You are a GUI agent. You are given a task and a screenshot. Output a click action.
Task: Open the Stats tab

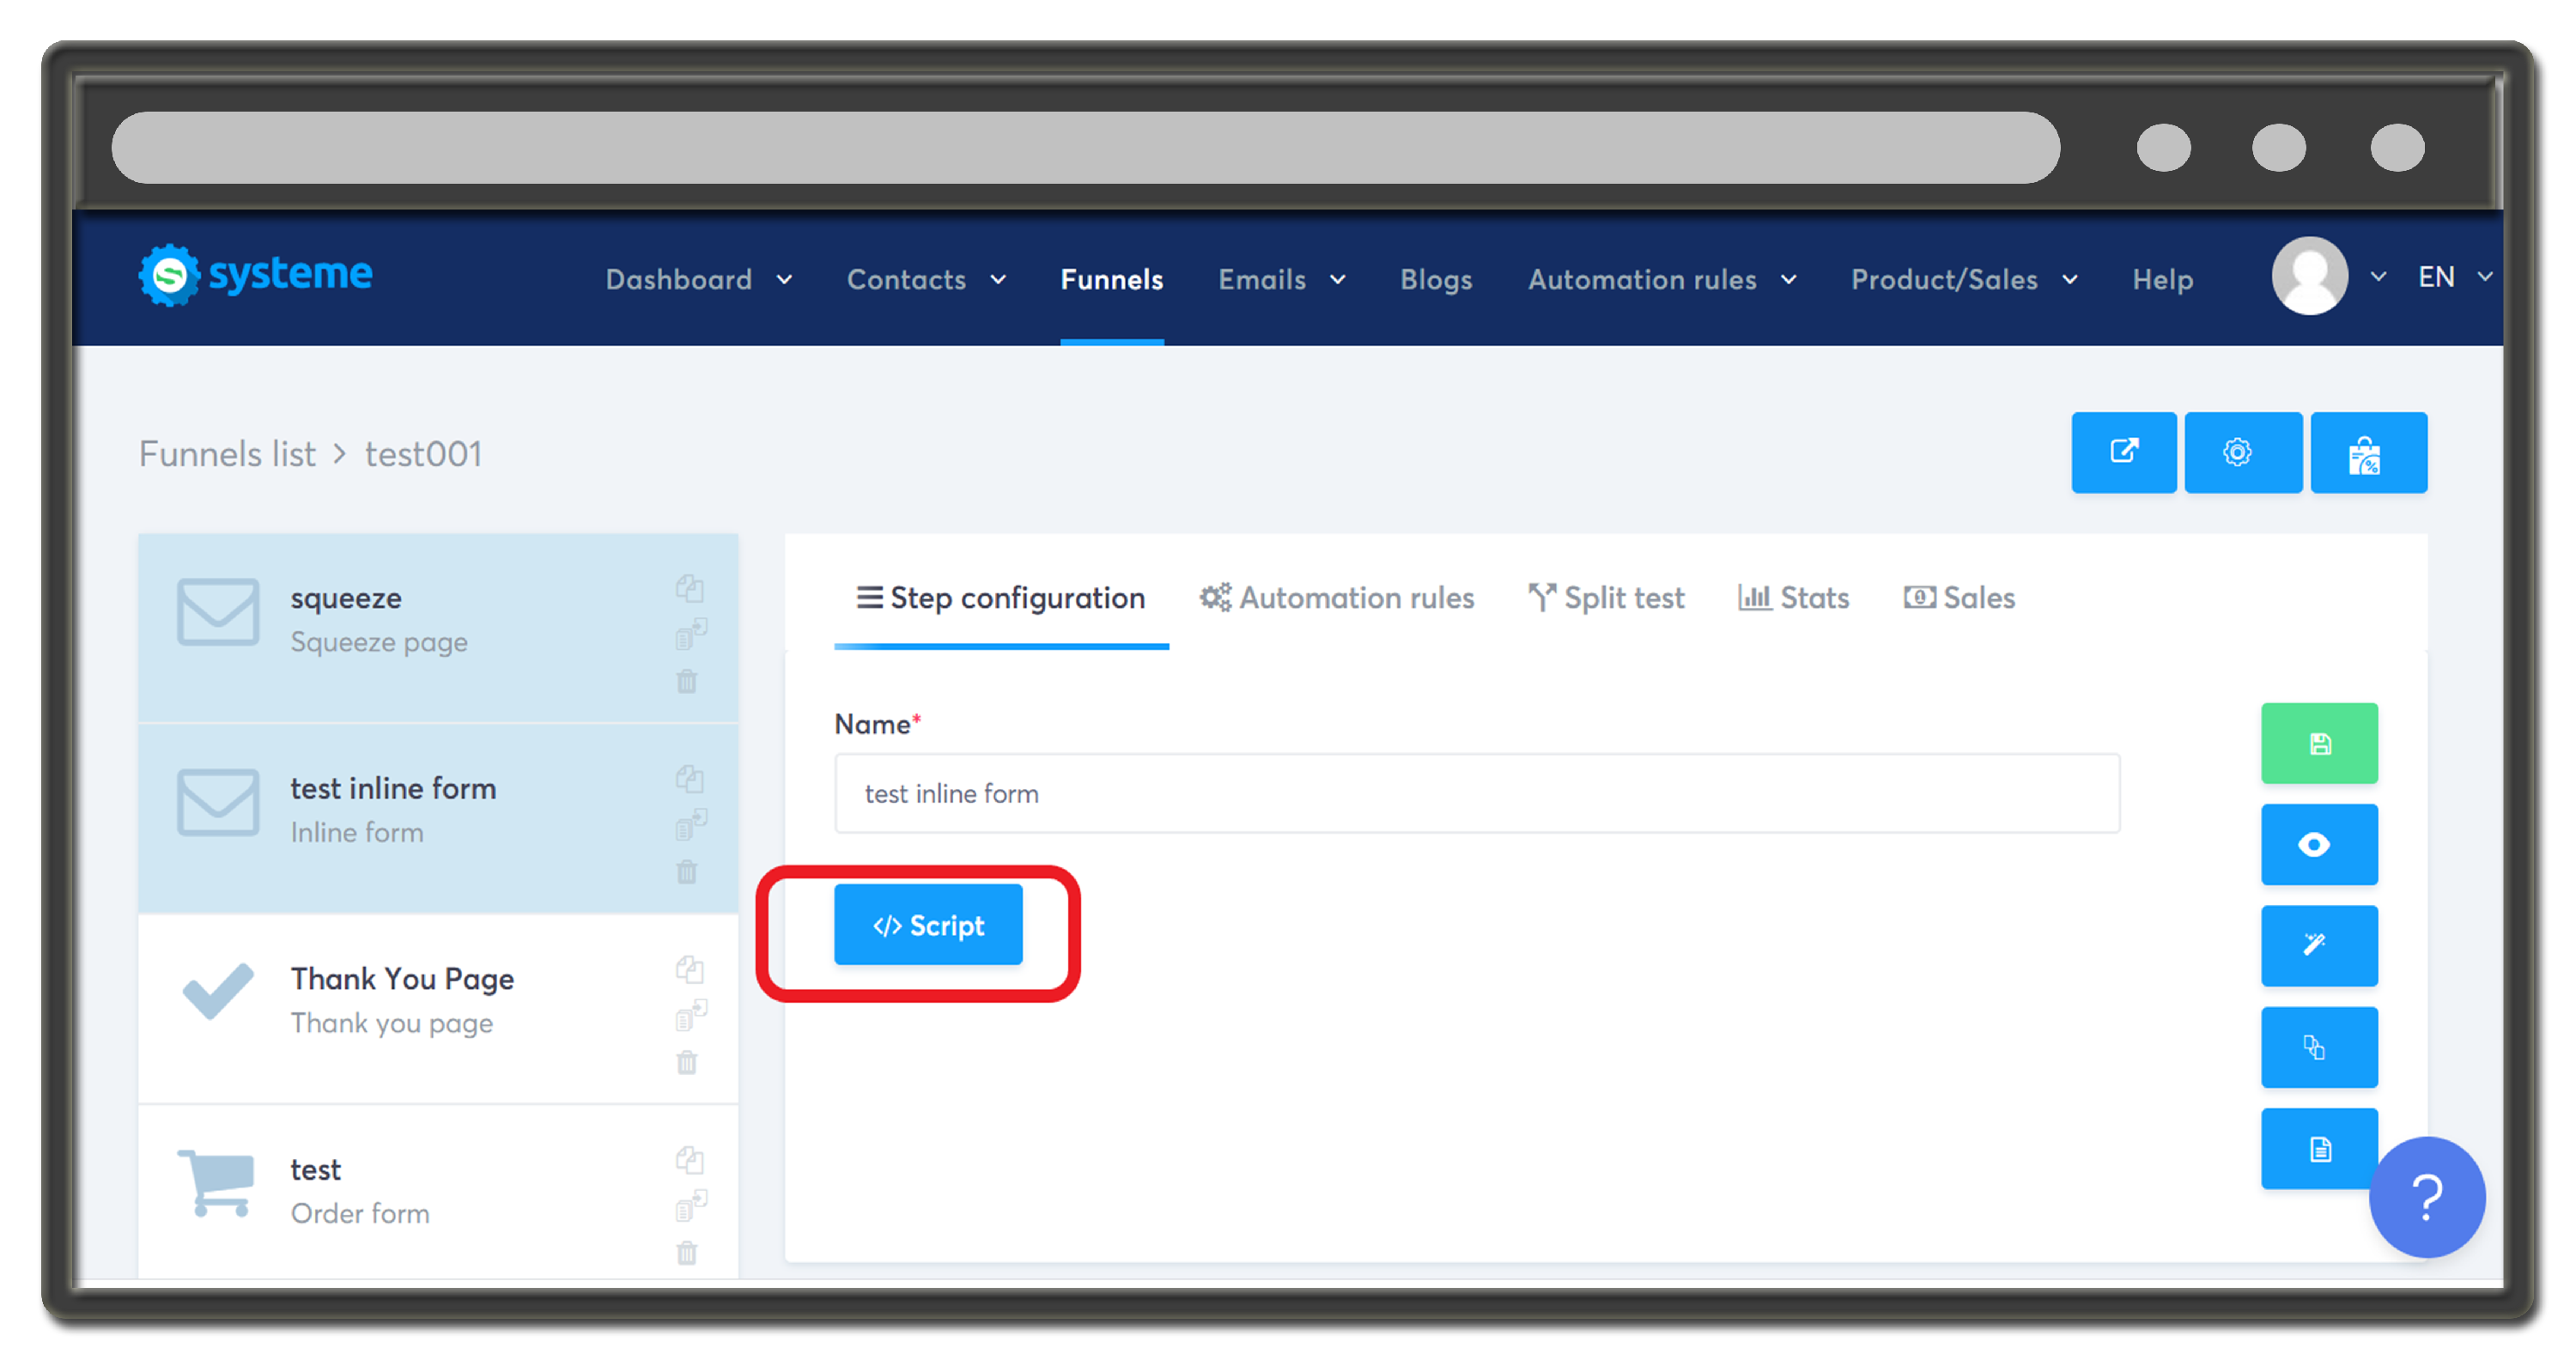tap(1793, 597)
